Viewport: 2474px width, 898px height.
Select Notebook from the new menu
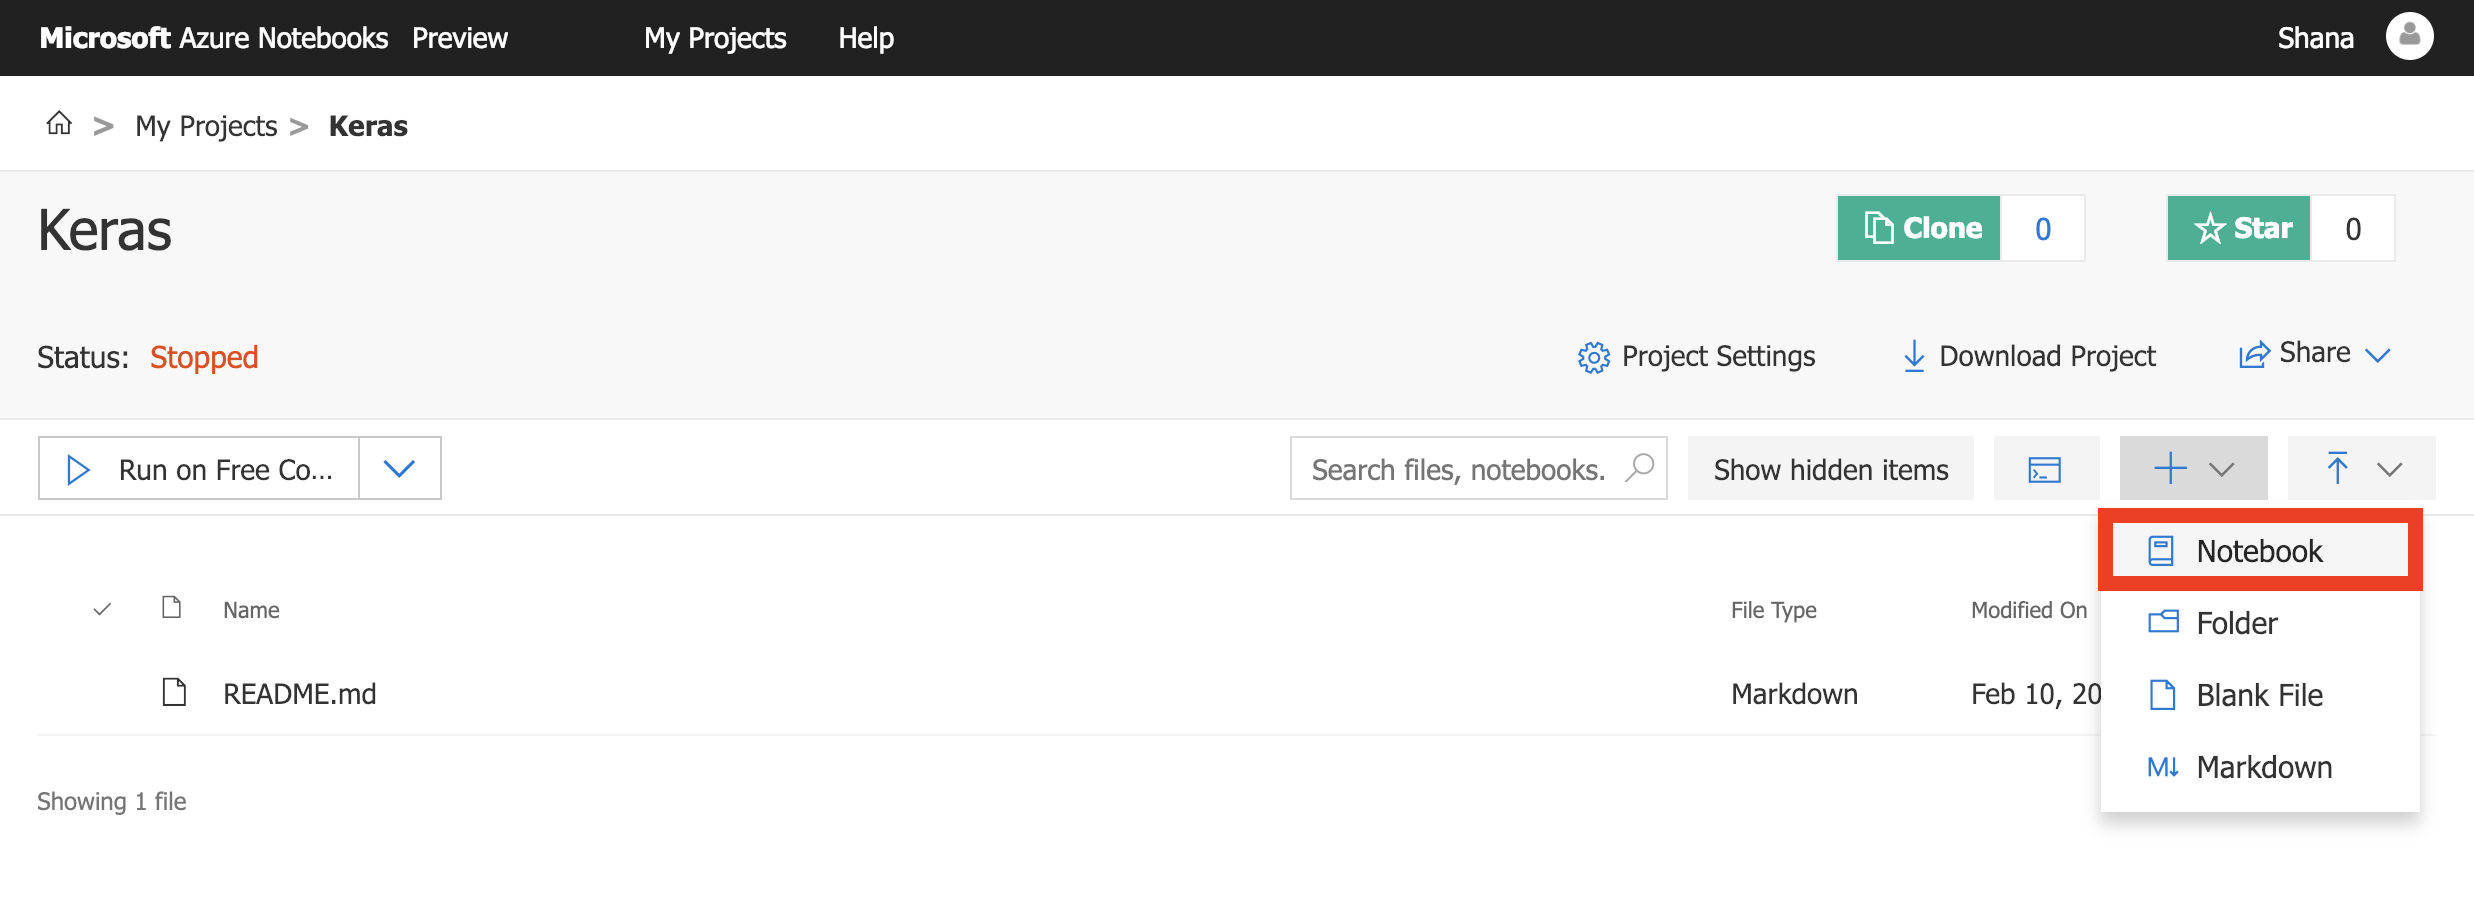(2260, 550)
